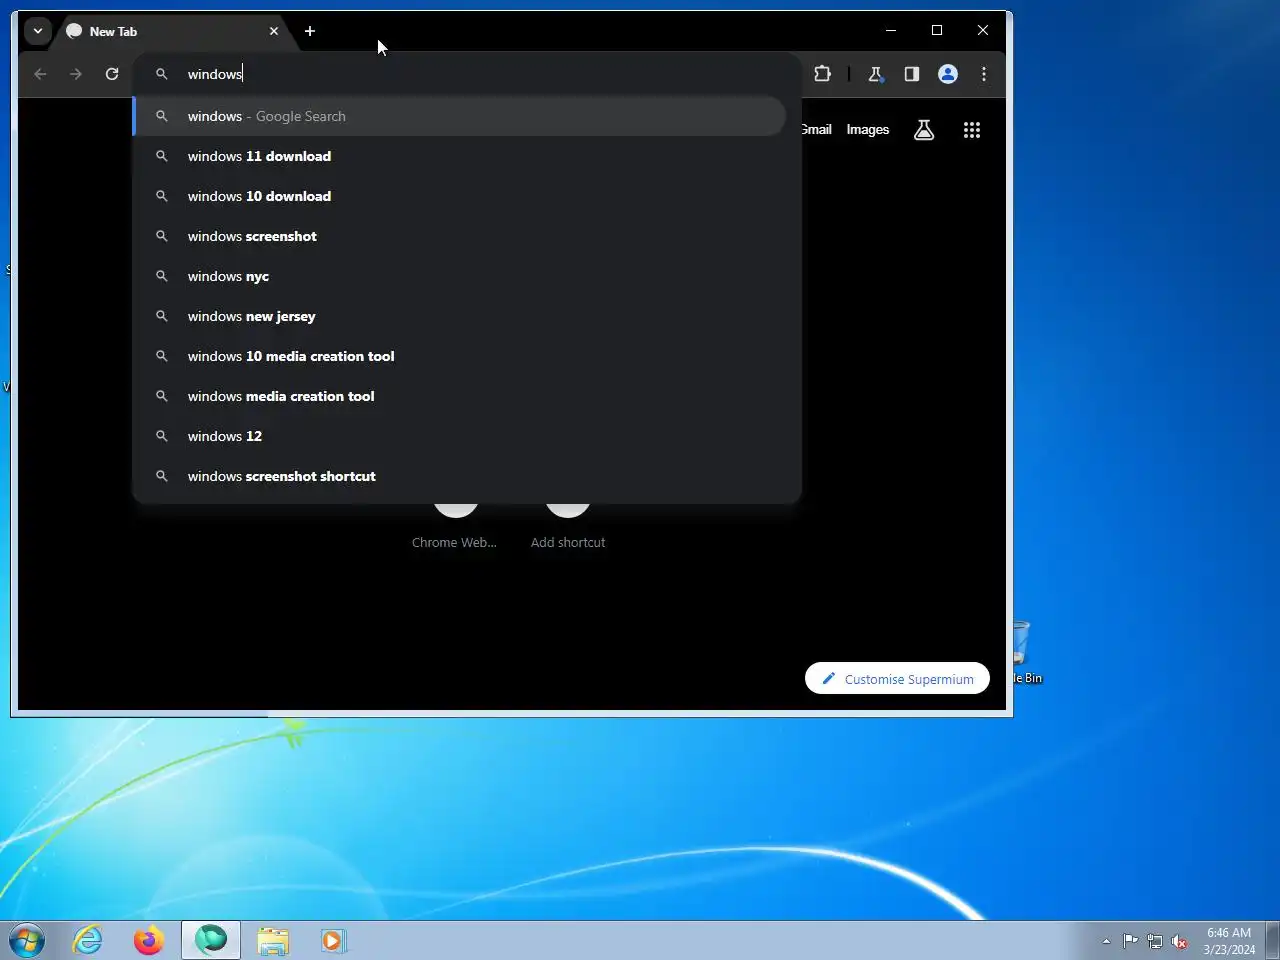
Task: Select the Supermium taskbar icon
Action: 211,940
